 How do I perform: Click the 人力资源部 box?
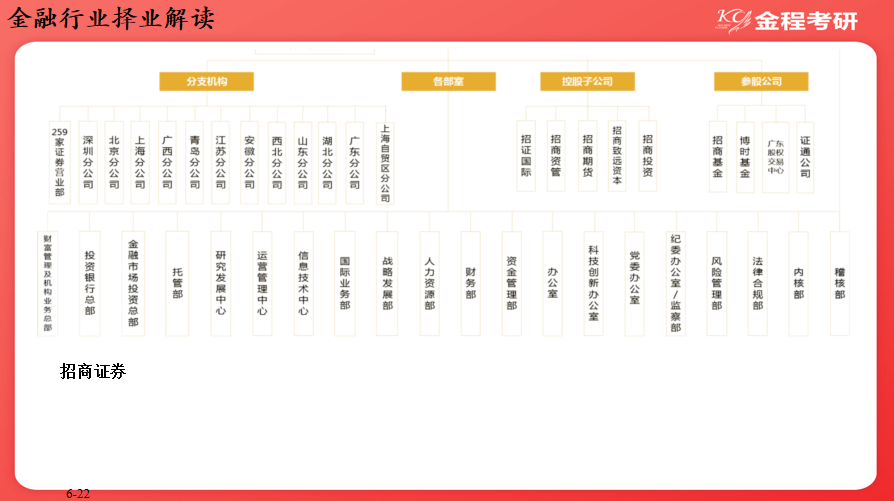point(429,283)
